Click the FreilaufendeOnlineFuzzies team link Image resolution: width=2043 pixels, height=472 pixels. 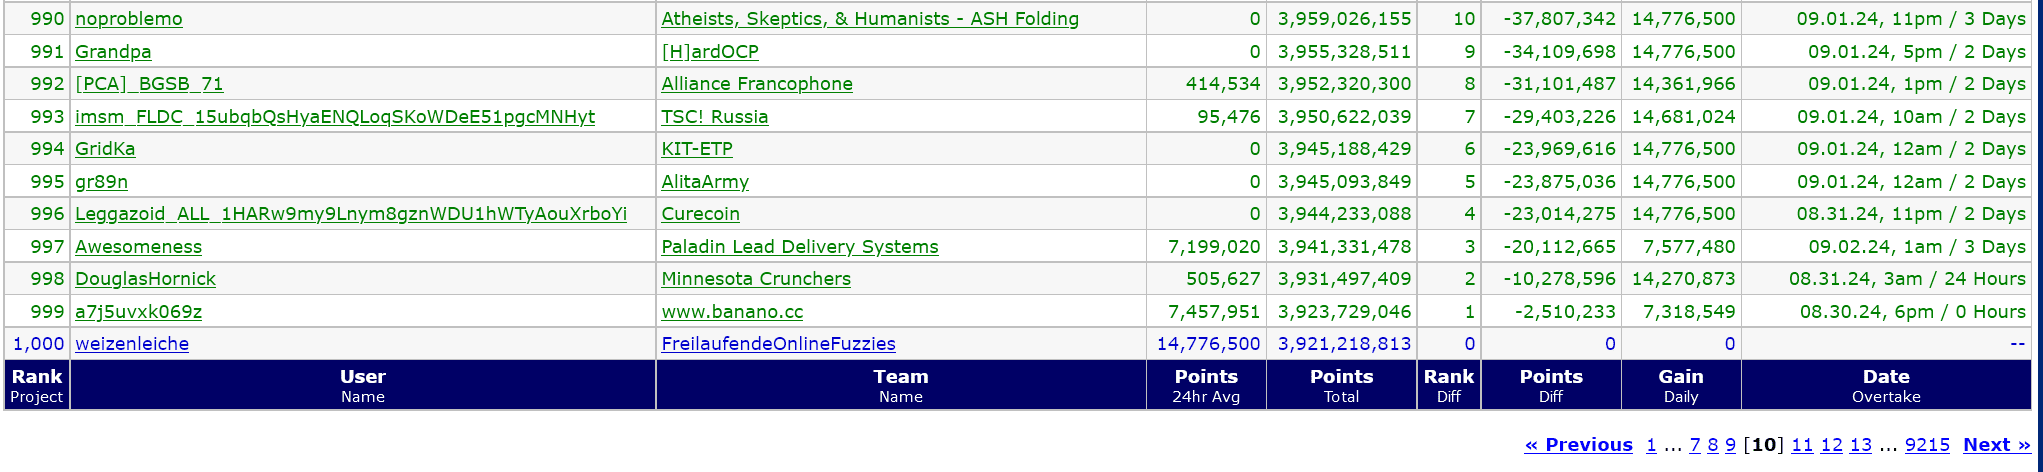click(x=778, y=344)
